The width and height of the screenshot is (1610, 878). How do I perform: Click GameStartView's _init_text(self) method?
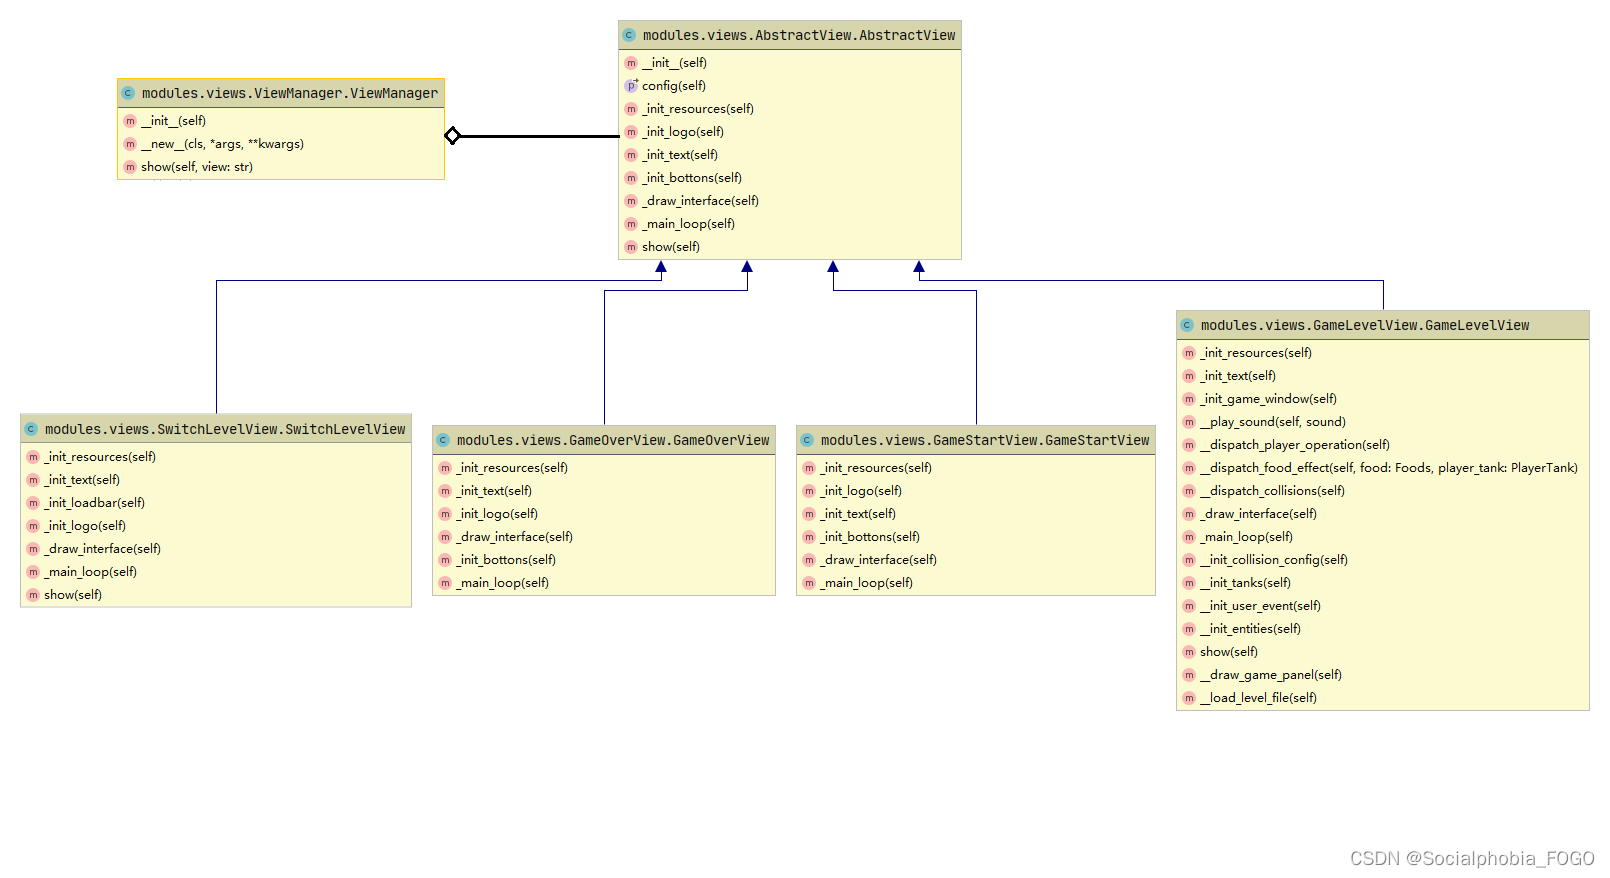click(858, 514)
